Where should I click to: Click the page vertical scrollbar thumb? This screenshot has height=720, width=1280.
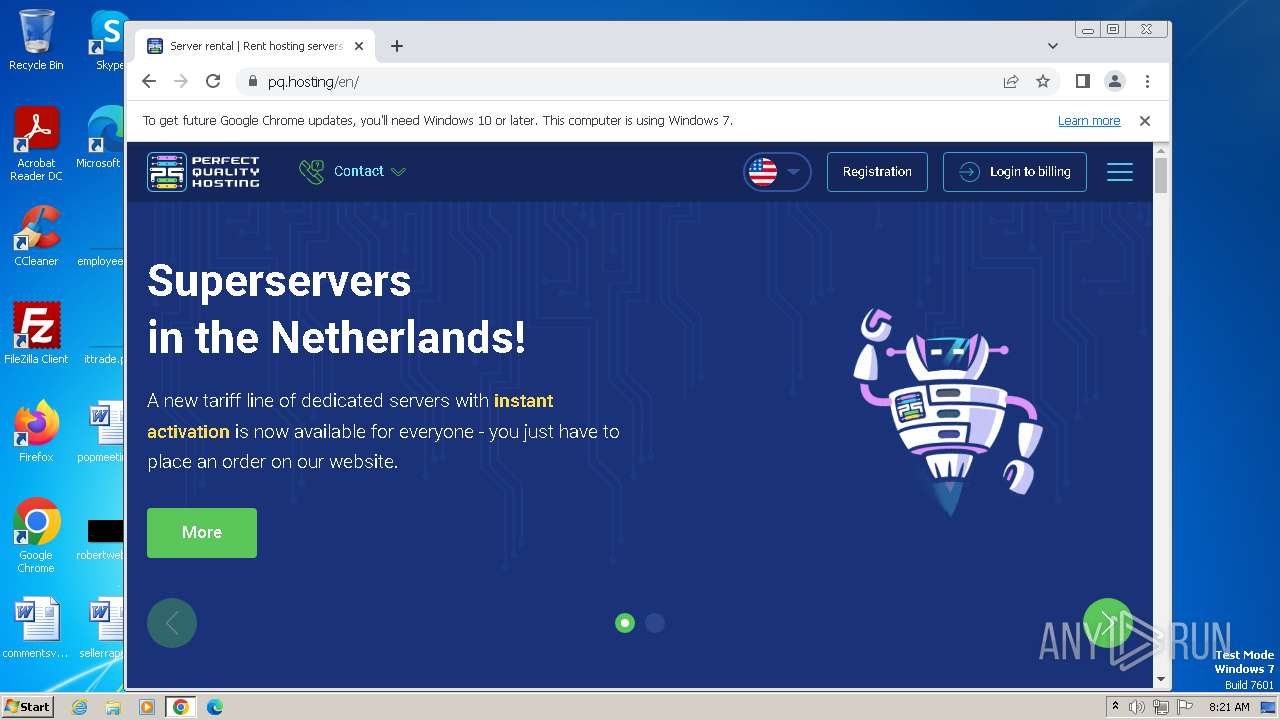[x=1161, y=175]
